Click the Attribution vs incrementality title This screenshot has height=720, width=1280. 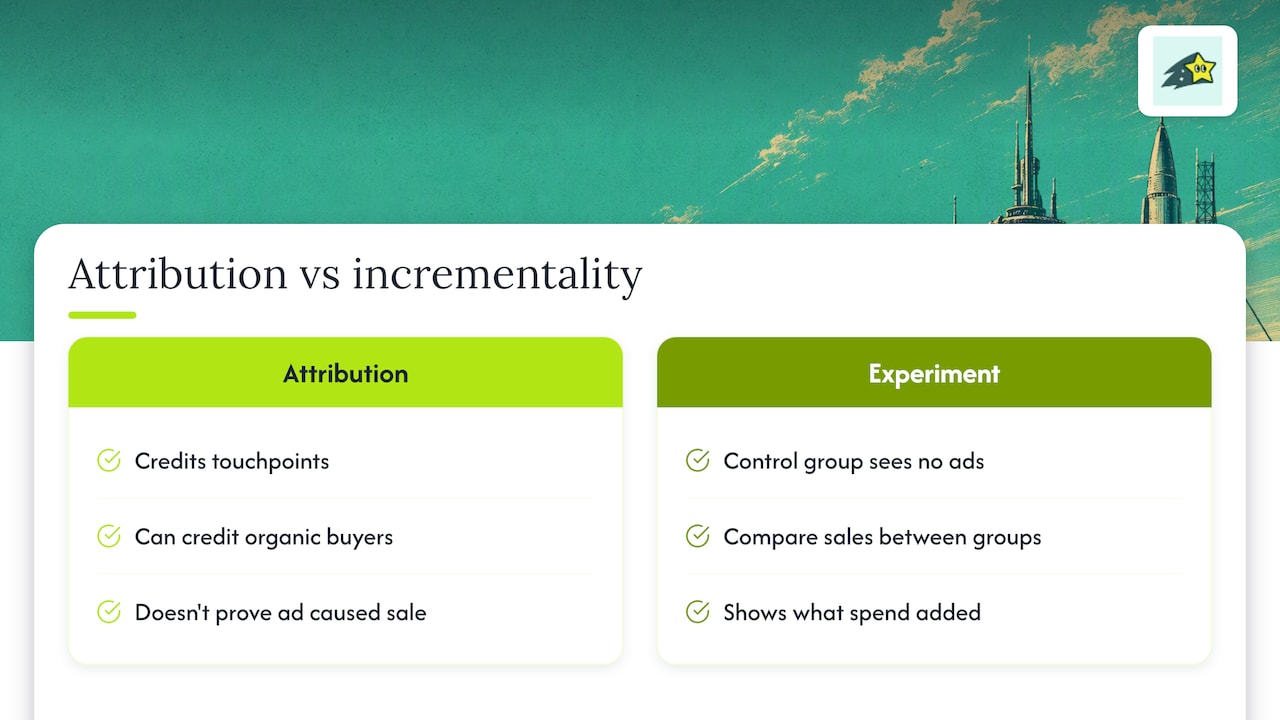coord(355,274)
